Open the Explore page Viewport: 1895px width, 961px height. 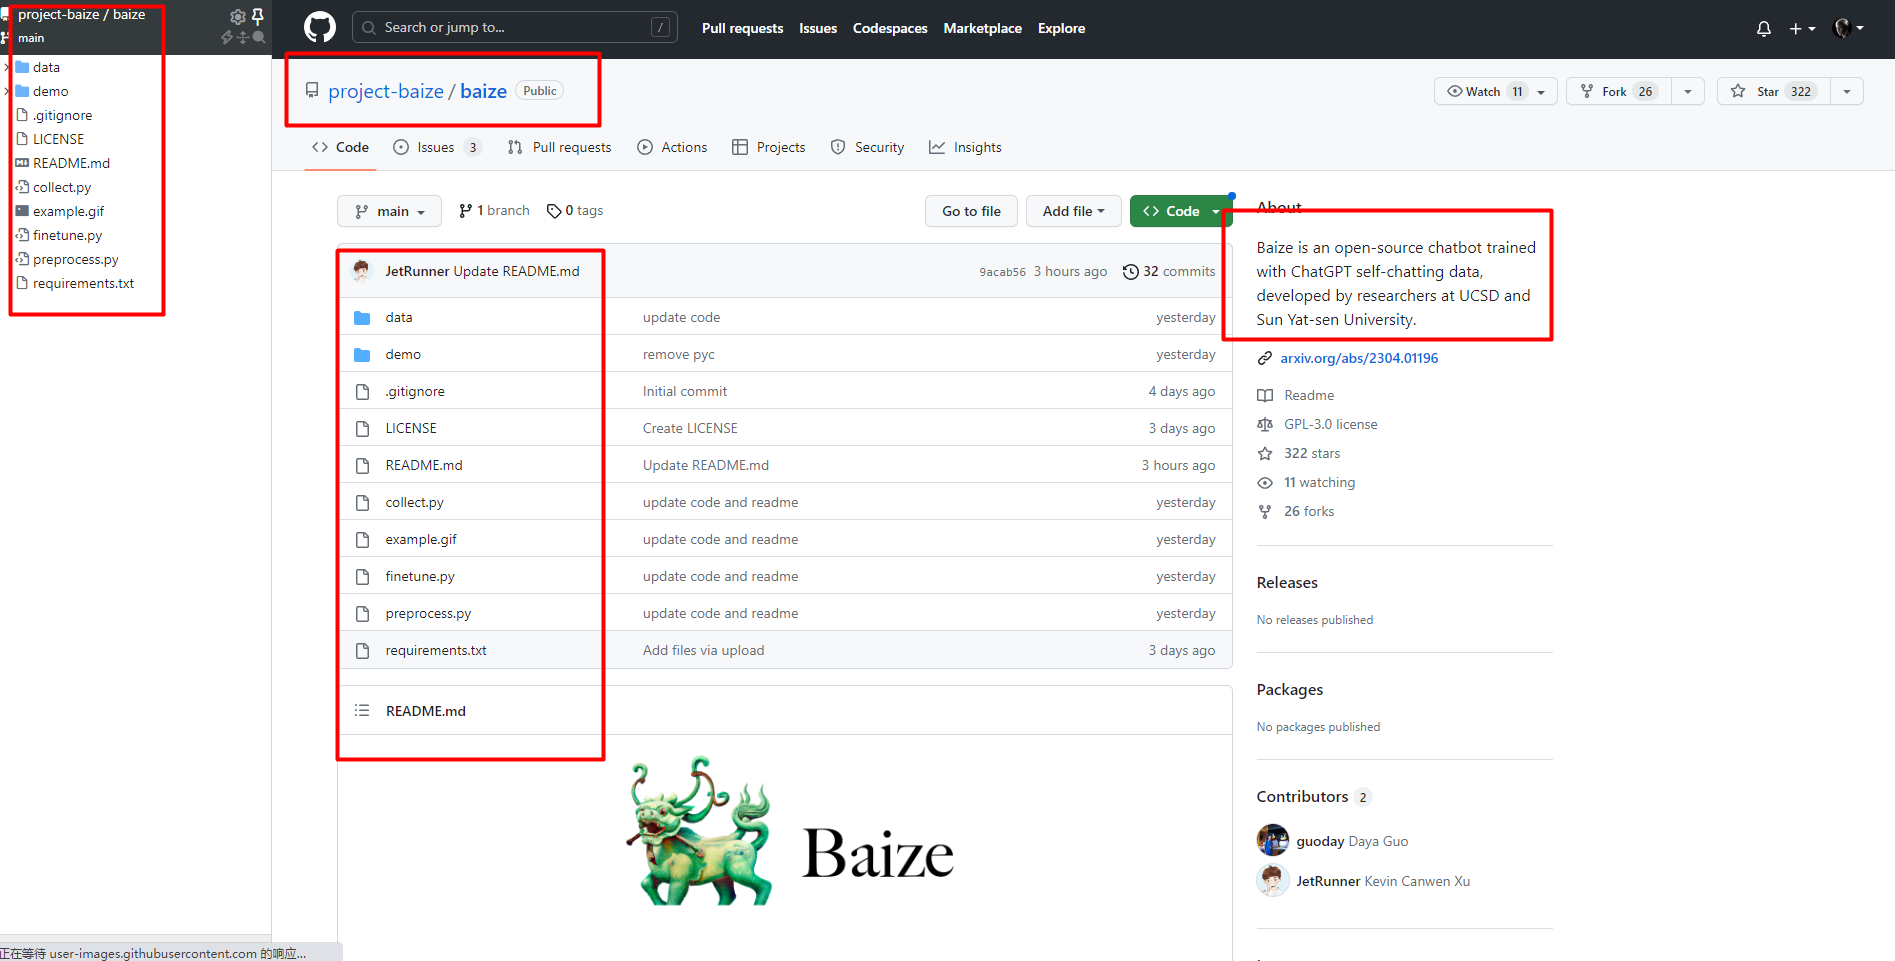click(x=1061, y=28)
